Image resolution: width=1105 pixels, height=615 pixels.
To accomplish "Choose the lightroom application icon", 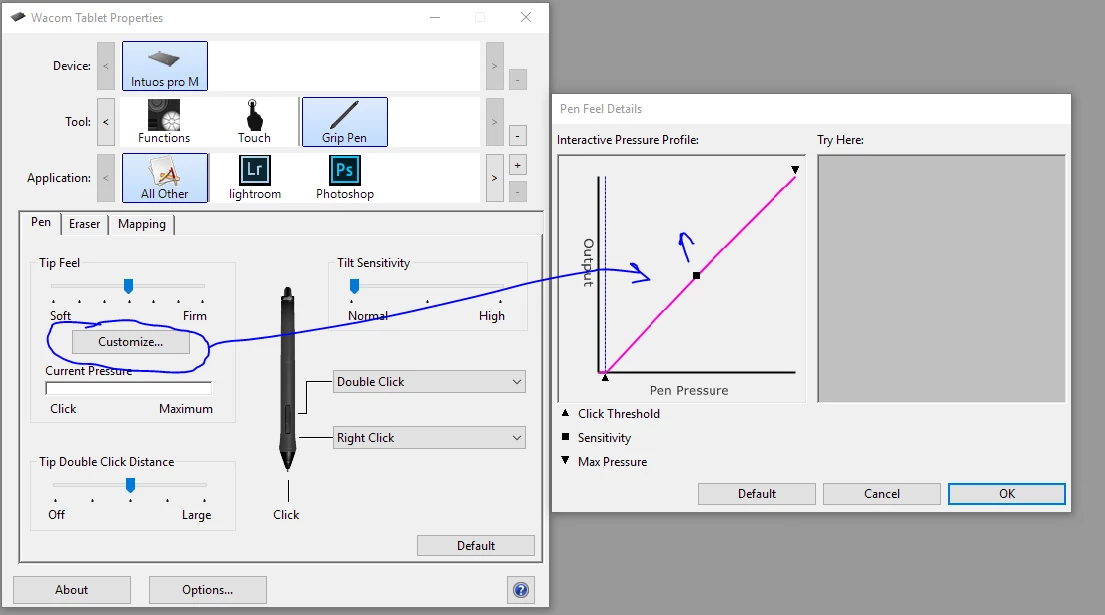I will [x=254, y=178].
